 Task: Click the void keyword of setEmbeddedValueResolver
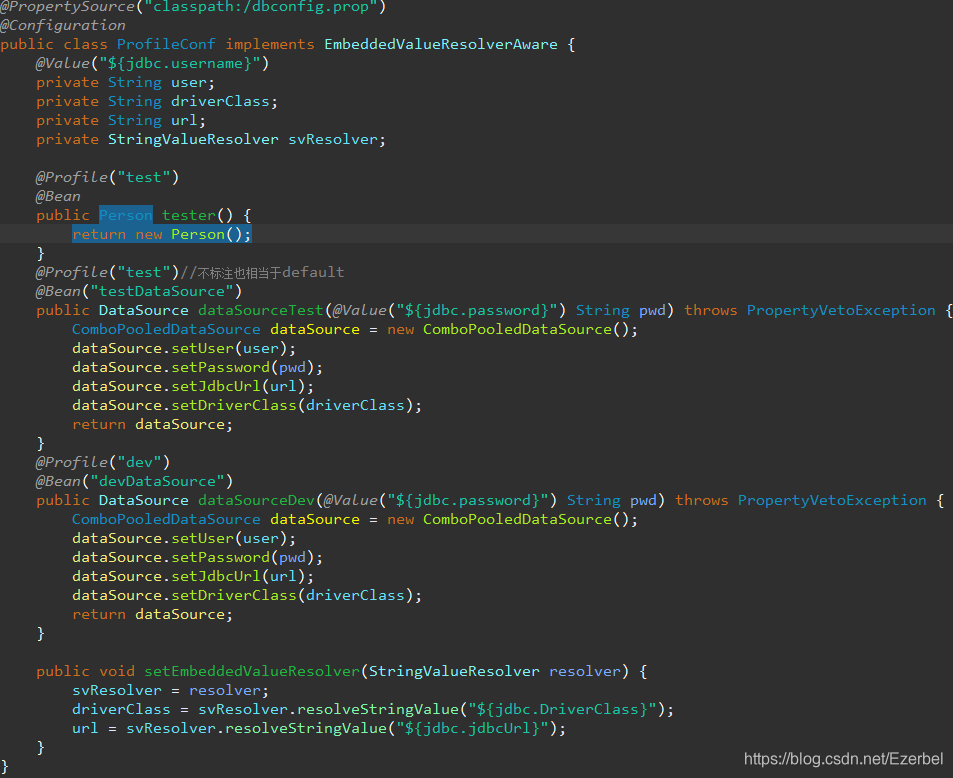[117, 672]
